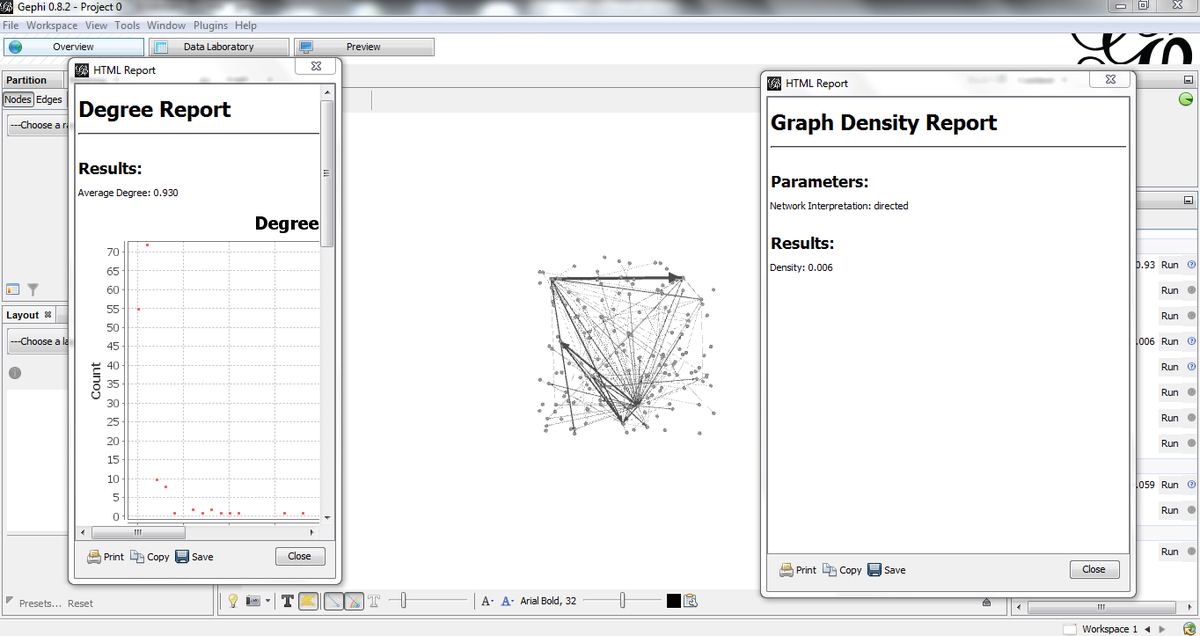Close Graph Density Report with Close button
The height and width of the screenshot is (636, 1200).
pos(1094,569)
